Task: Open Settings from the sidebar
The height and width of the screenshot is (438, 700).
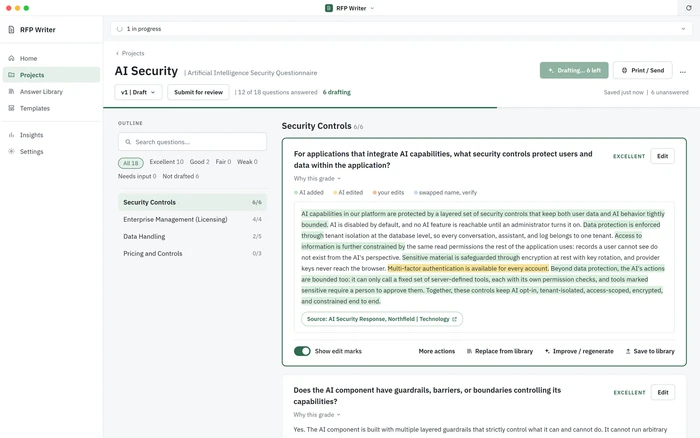Action: (51, 151)
